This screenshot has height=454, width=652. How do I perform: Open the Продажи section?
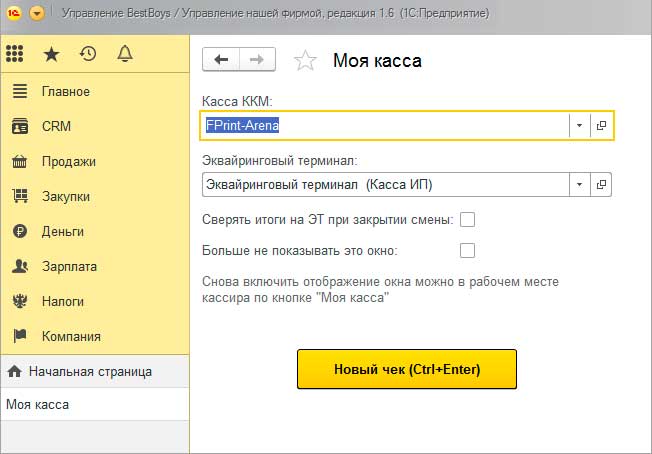coord(94,161)
